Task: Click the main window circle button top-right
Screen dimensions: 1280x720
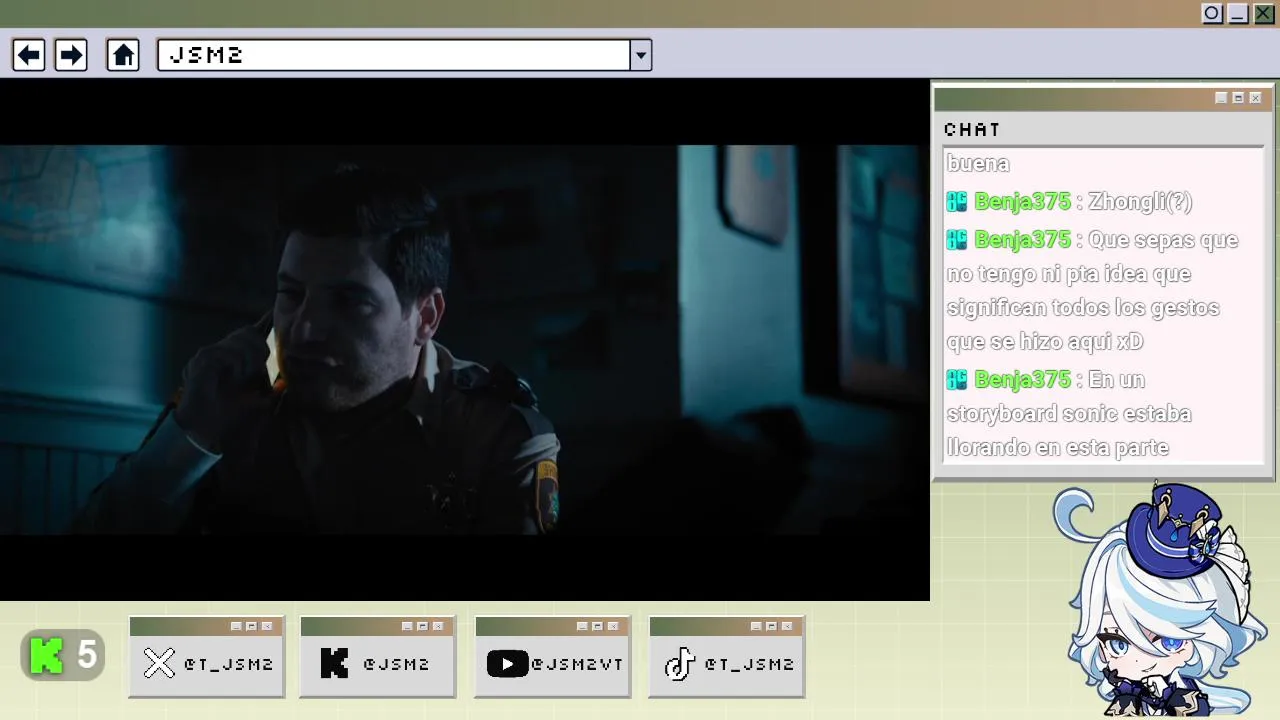Action: pyautogui.click(x=1212, y=14)
